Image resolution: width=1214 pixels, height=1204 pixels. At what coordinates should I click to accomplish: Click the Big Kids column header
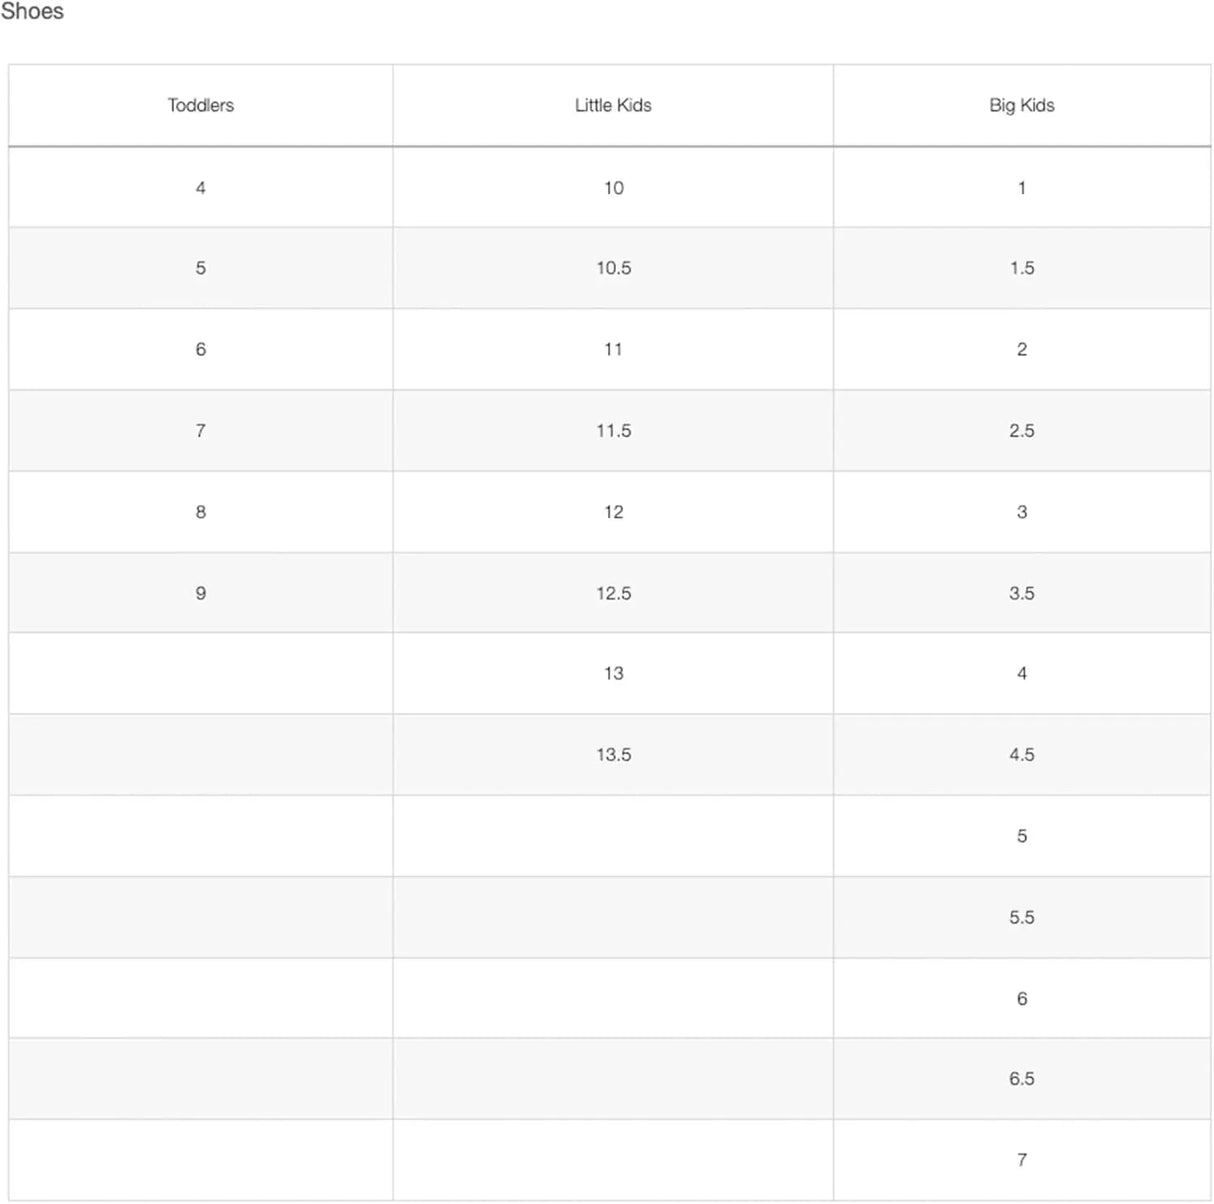1021,105
